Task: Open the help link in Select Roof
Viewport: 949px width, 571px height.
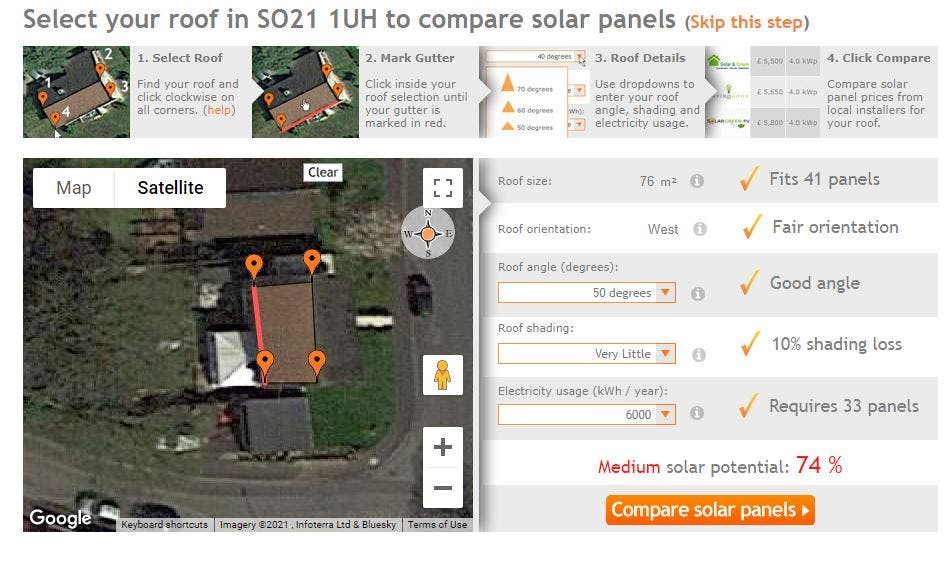Action: [x=220, y=110]
